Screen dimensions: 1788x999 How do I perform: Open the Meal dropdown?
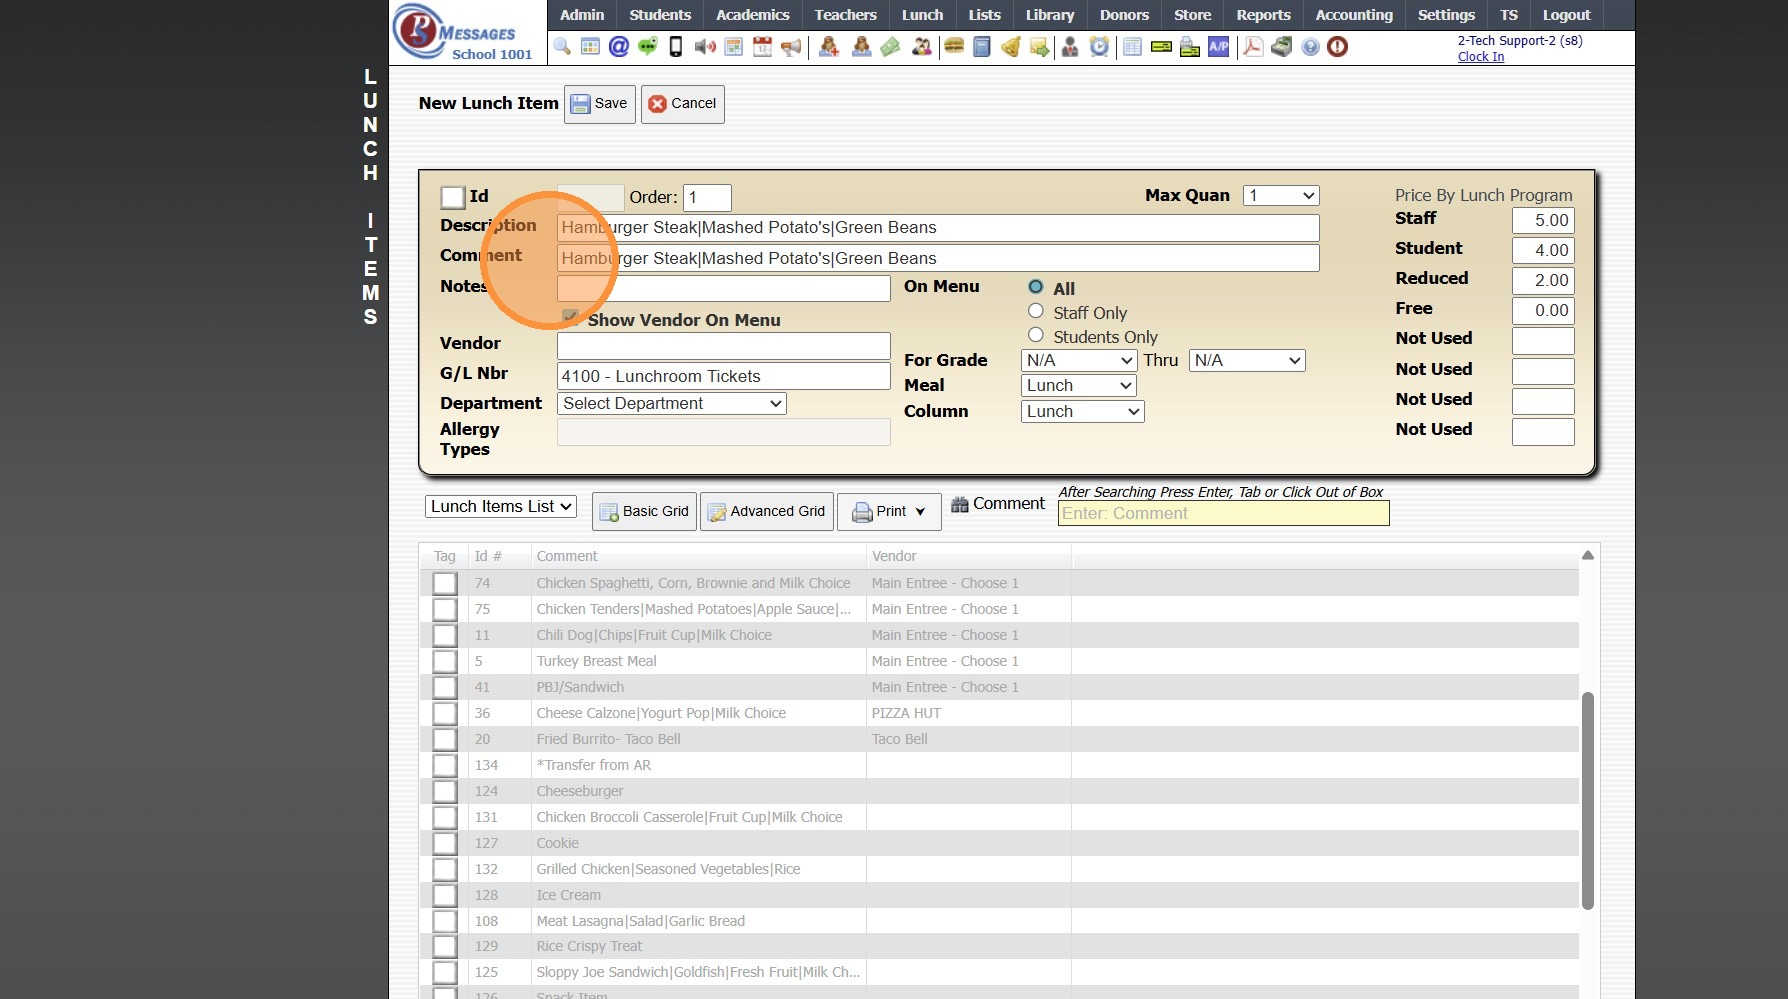click(1079, 385)
